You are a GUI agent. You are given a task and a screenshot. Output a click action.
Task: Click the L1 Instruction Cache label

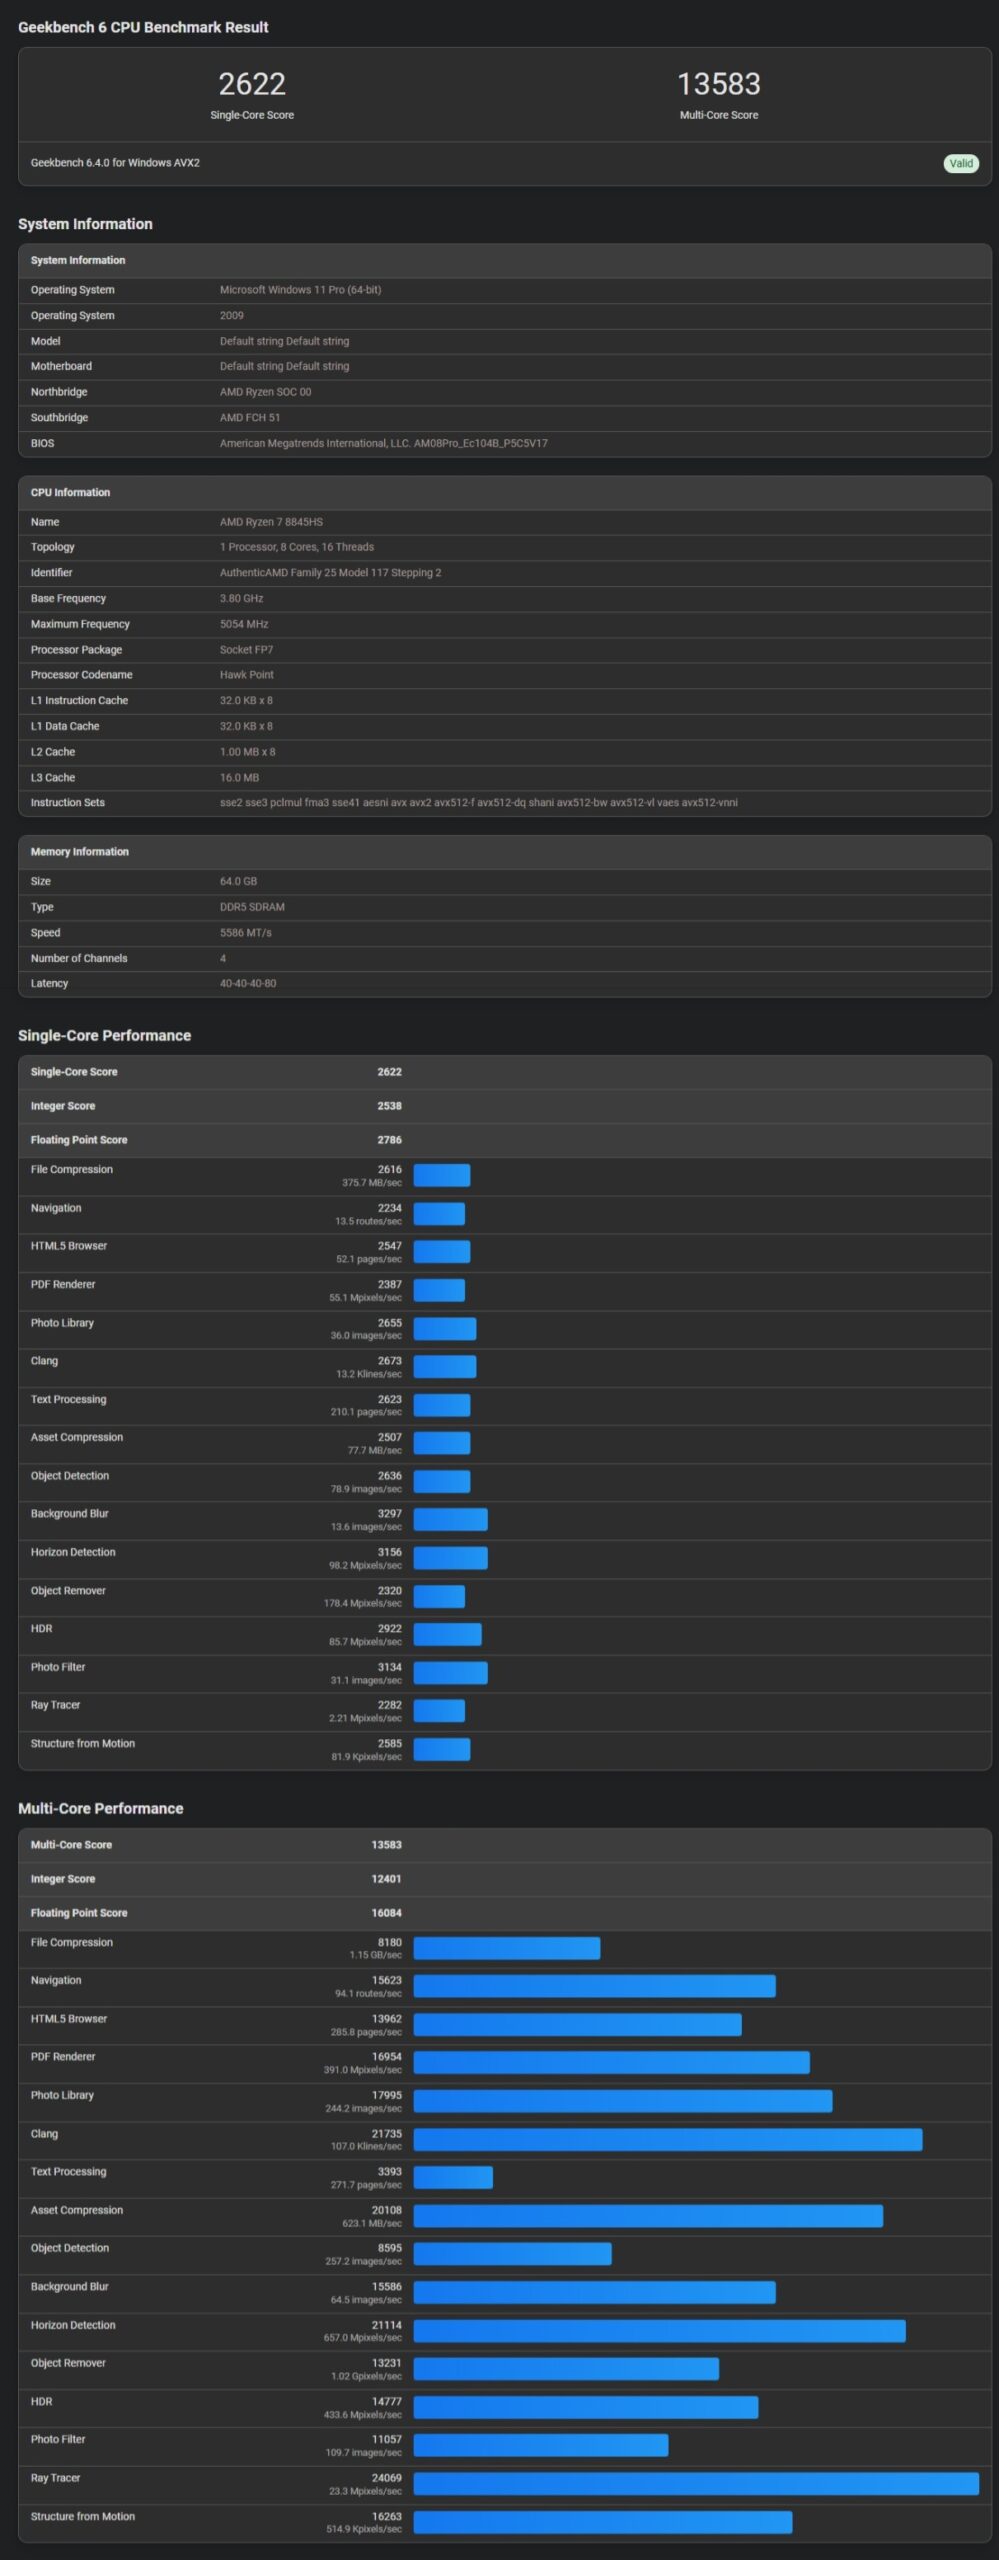79,701
